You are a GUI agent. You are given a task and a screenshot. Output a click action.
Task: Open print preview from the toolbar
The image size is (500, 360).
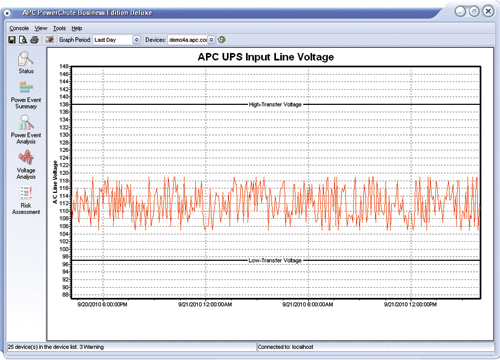point(23,40)
